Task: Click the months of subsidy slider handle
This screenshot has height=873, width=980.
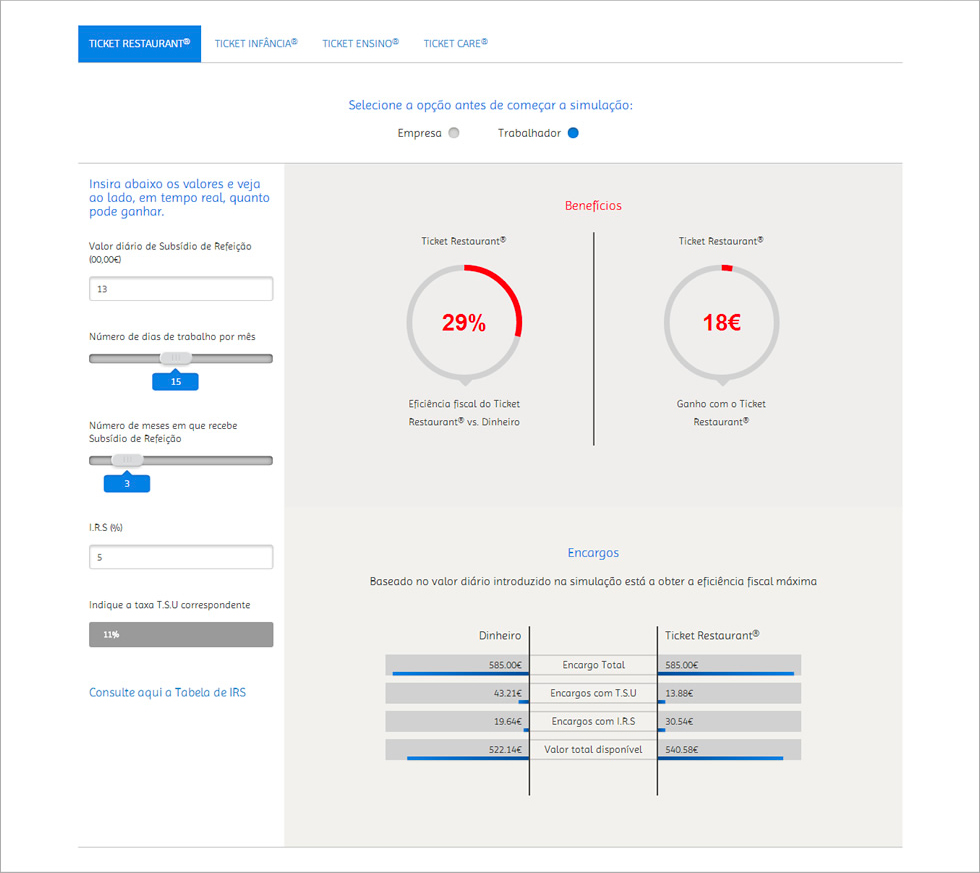Action: coord(127,460)
